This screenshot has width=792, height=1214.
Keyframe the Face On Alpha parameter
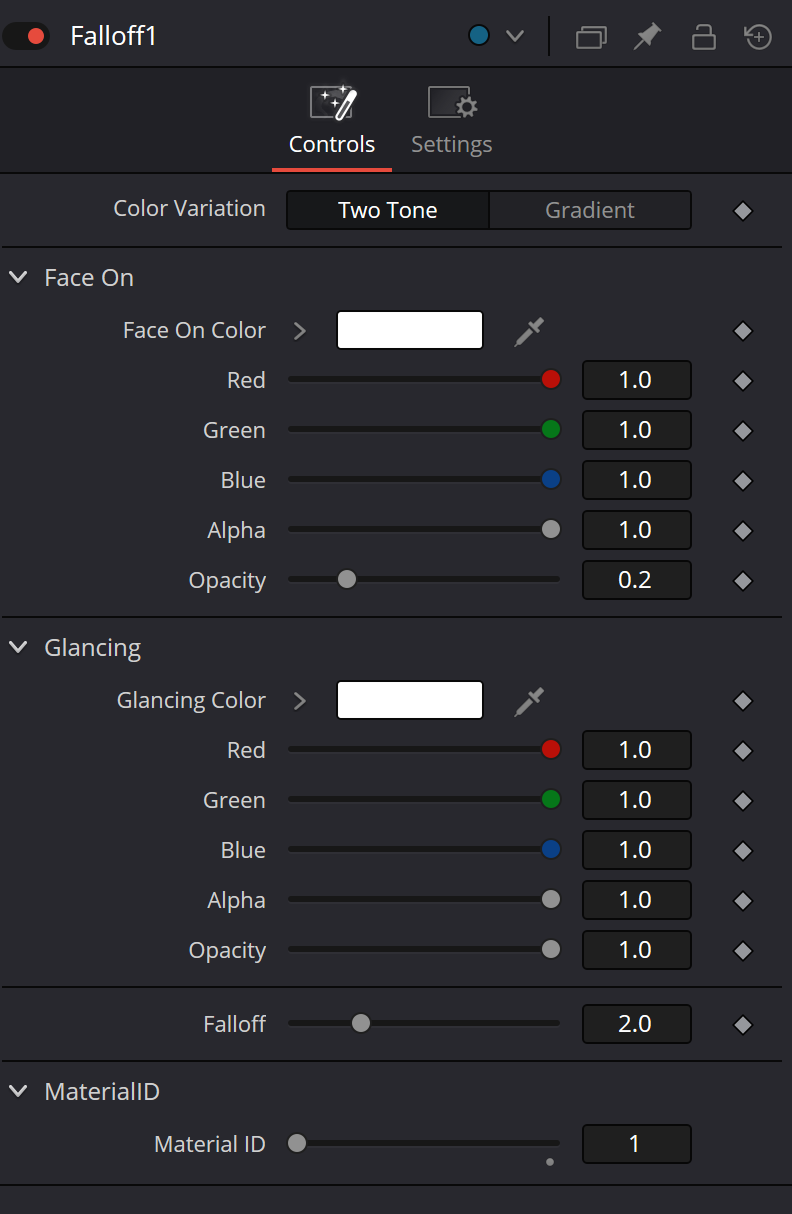click(x=742, y=531)
